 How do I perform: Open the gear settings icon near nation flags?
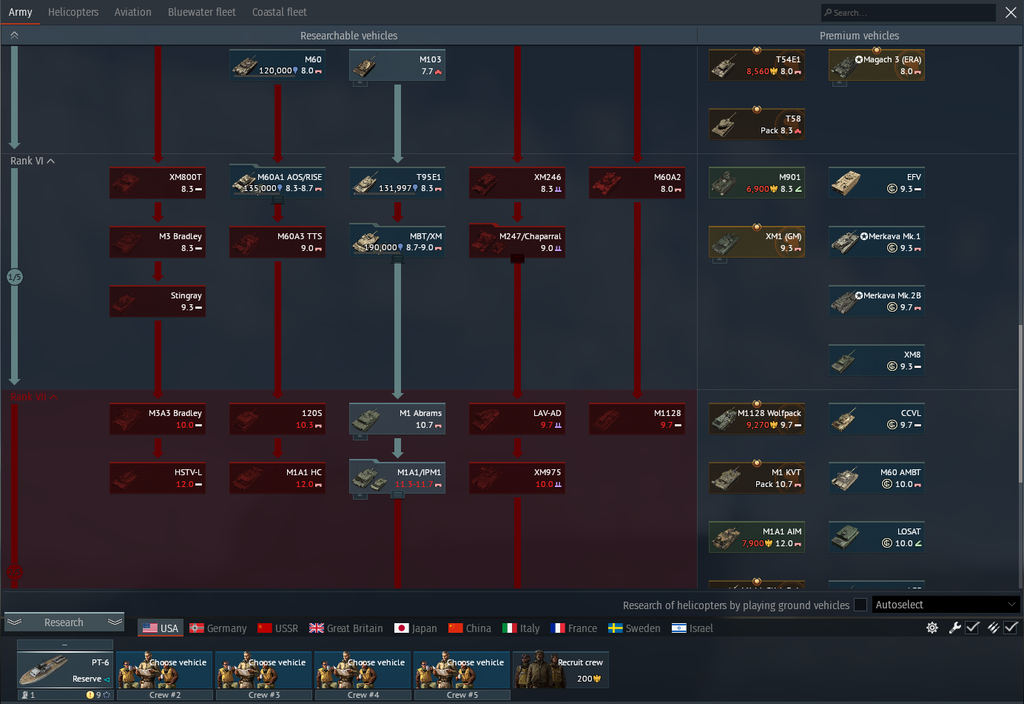tap(932, 628)
